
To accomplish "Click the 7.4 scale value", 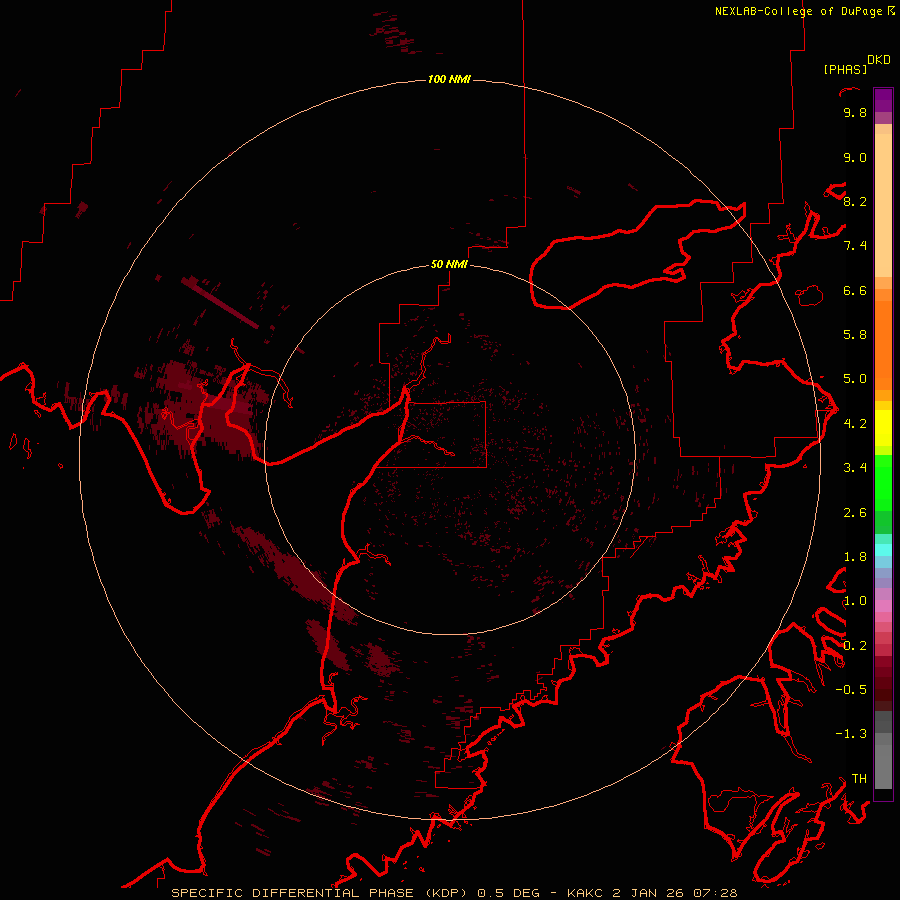I will 855,246.
